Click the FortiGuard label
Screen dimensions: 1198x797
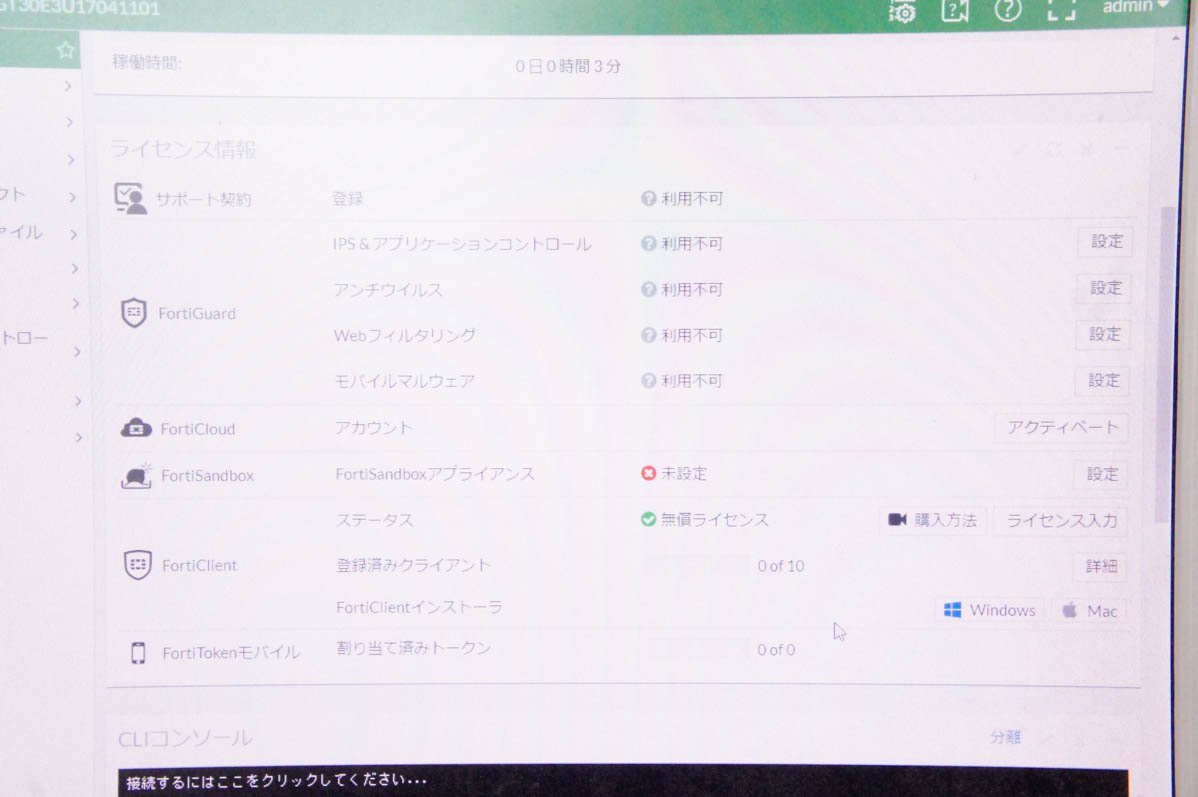[x=197, y=313]
